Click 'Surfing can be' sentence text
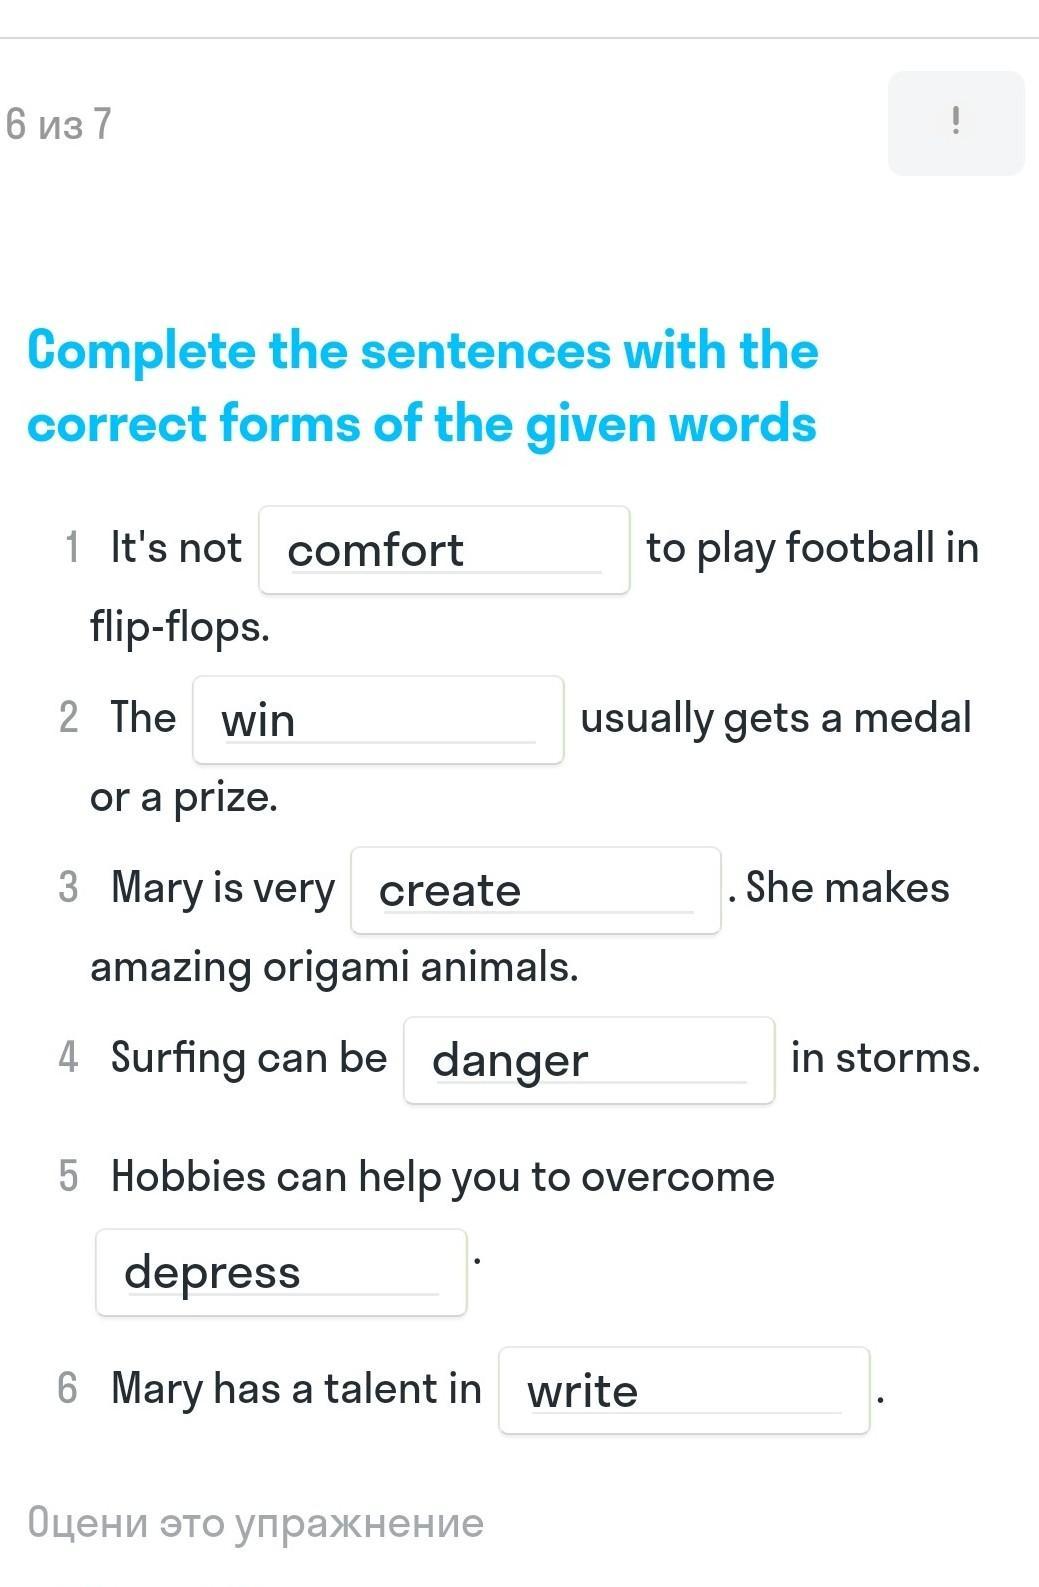The height and width of the screenshot is (1587, 1039). [249, 1058]
